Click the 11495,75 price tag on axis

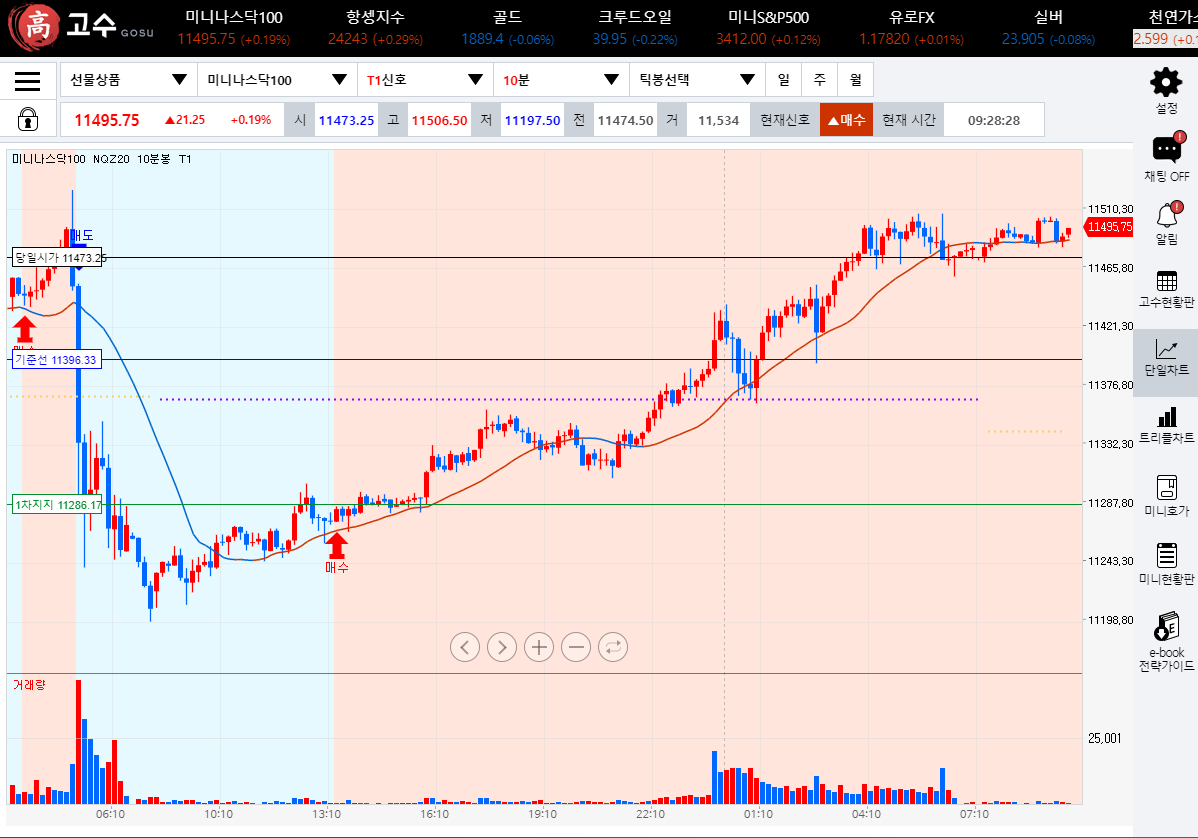(x=1109, y=226)
